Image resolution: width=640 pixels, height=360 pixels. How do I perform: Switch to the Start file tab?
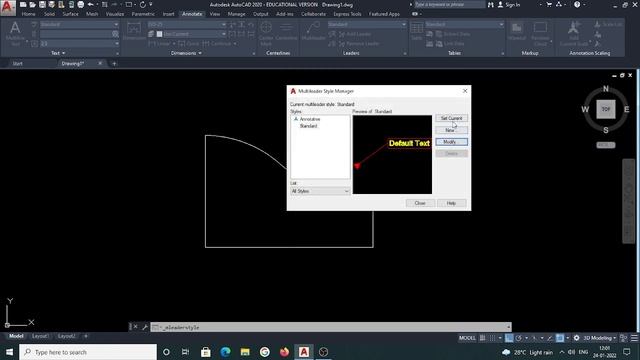point(18,64)
